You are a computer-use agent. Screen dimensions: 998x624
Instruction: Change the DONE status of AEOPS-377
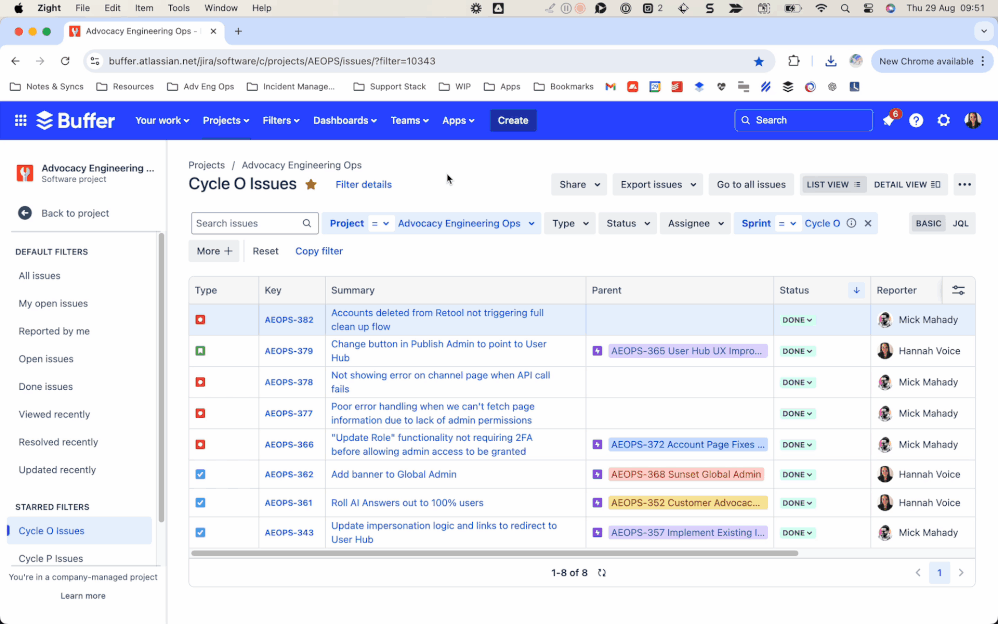pyautogui.click(x=797, y=414)
